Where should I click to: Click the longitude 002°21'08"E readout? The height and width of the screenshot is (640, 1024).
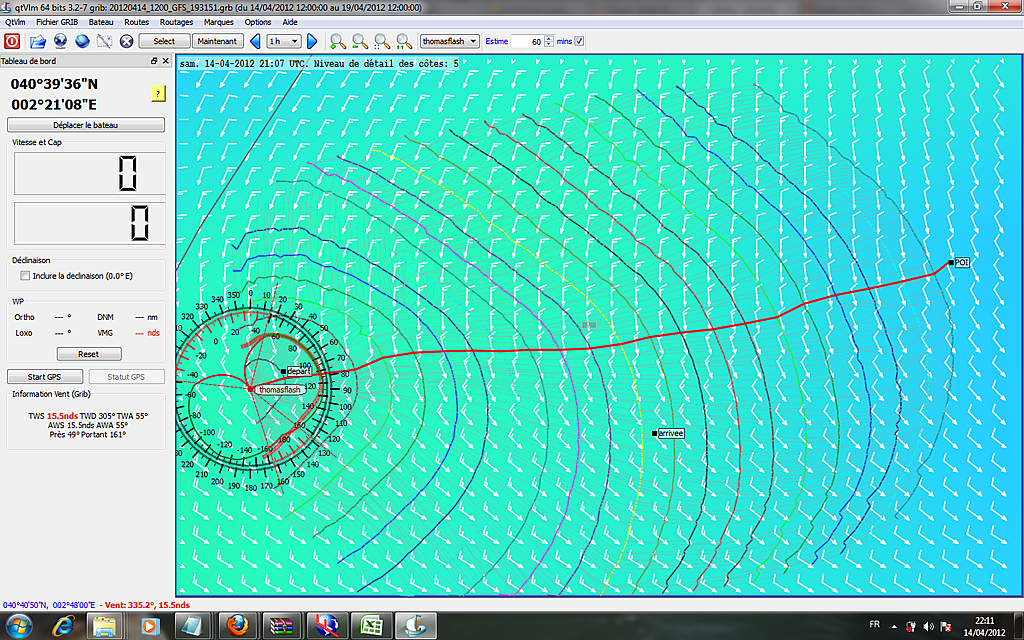(54, 104)
